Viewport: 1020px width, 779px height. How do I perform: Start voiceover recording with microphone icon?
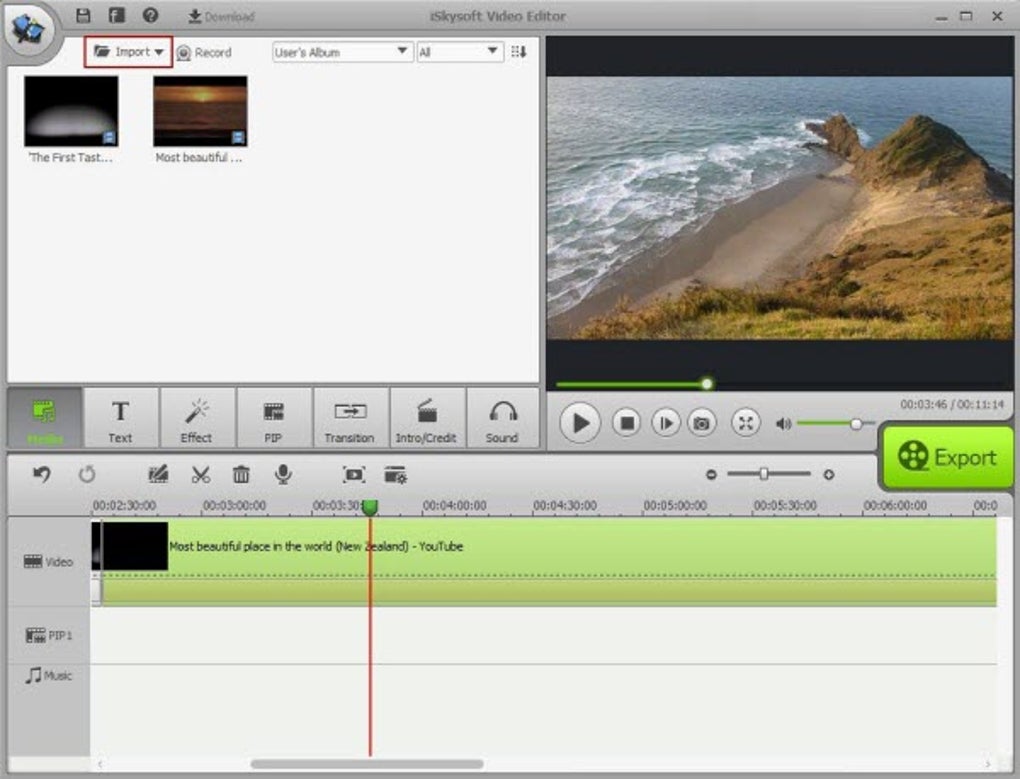coord(284,474)
